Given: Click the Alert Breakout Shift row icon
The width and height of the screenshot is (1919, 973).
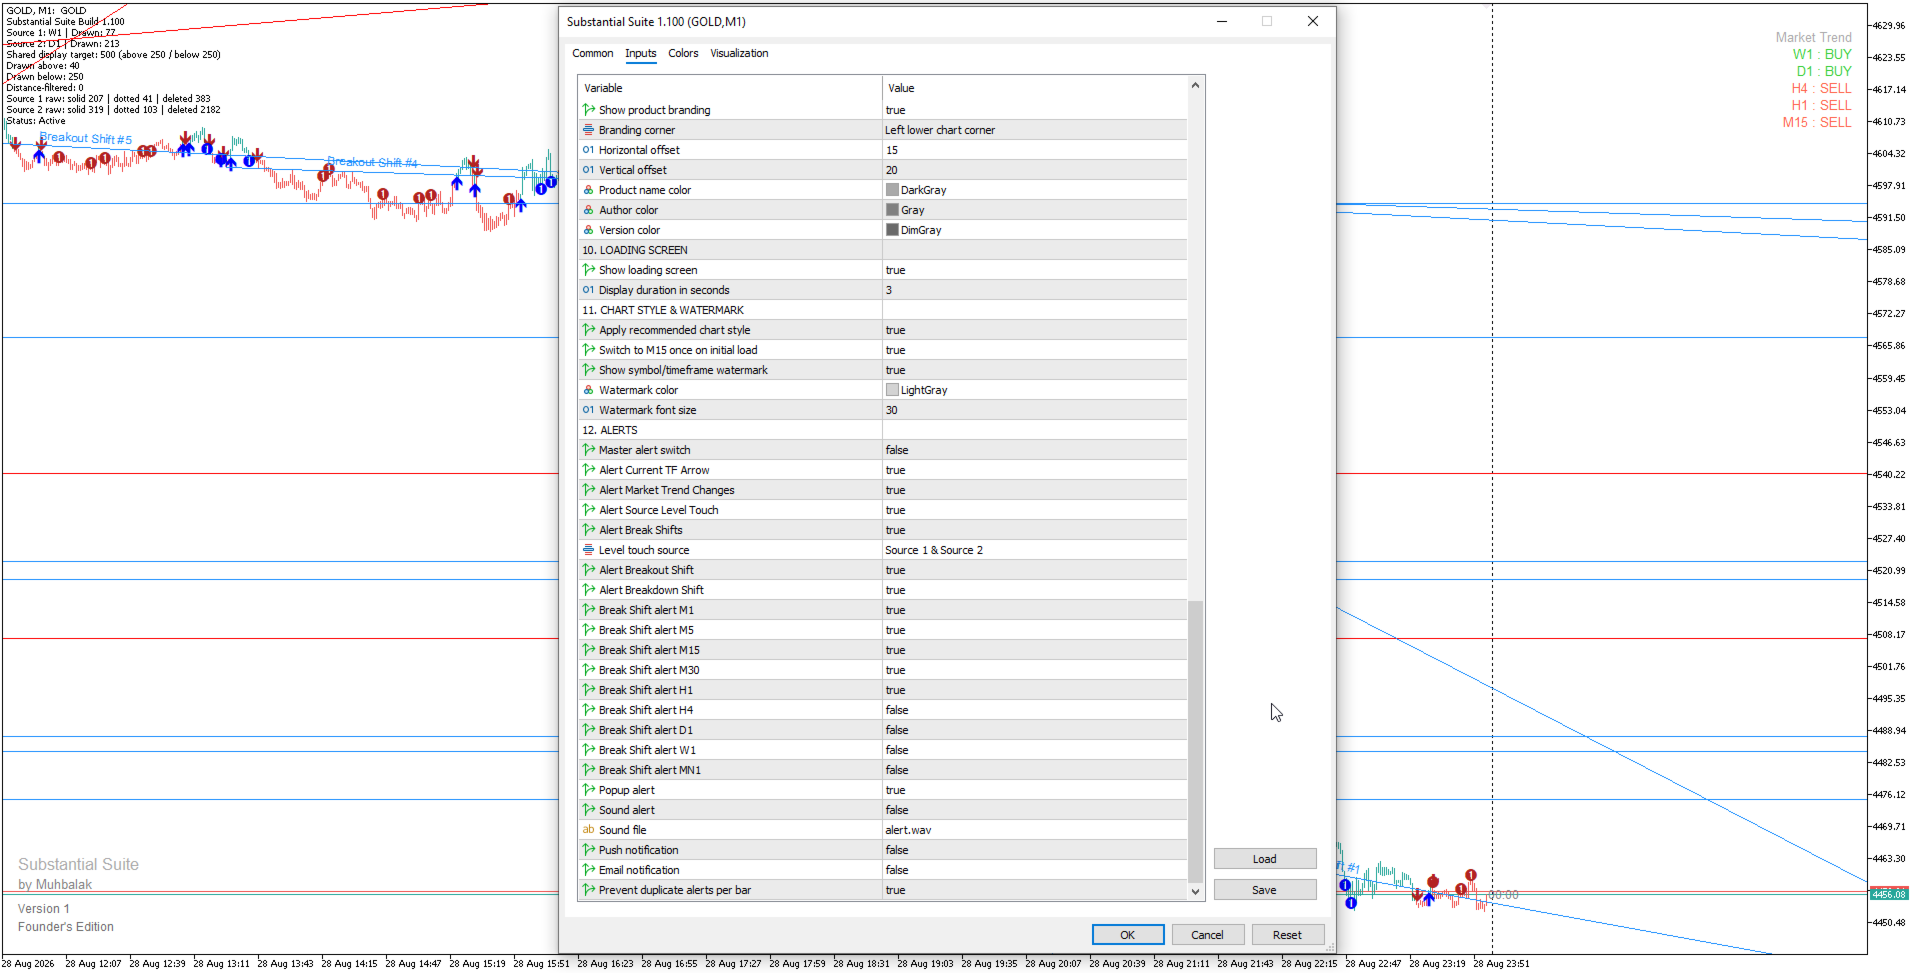Looking at the screenshot, I should [589, 570].
